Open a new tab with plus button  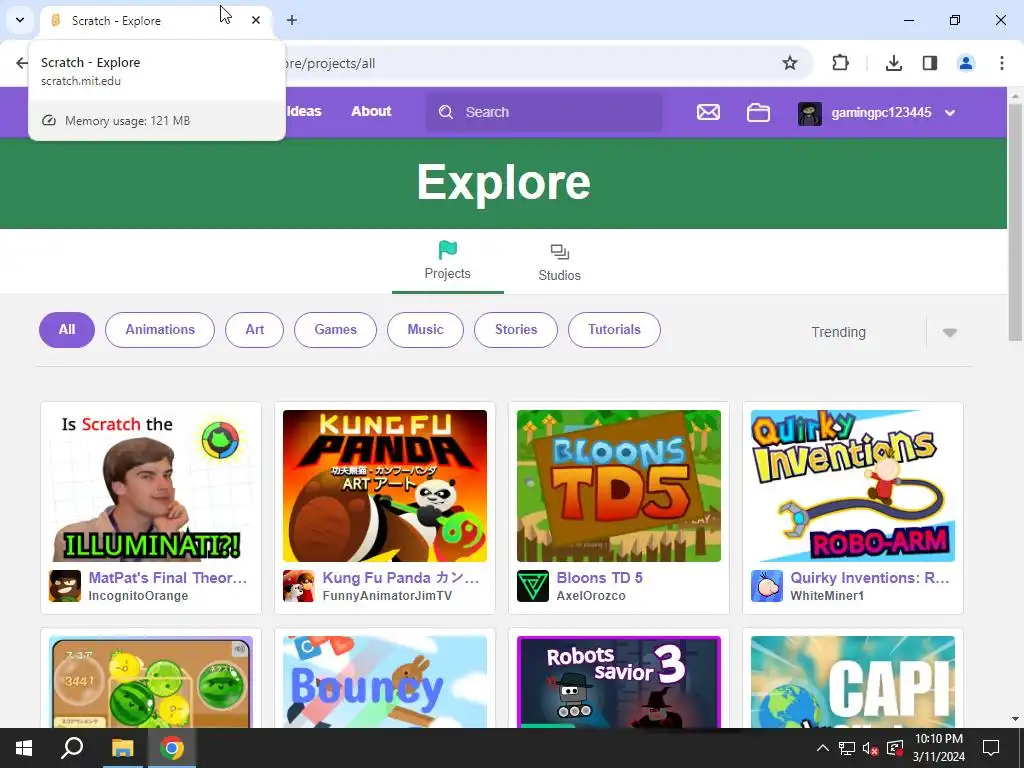pos(292,20)
